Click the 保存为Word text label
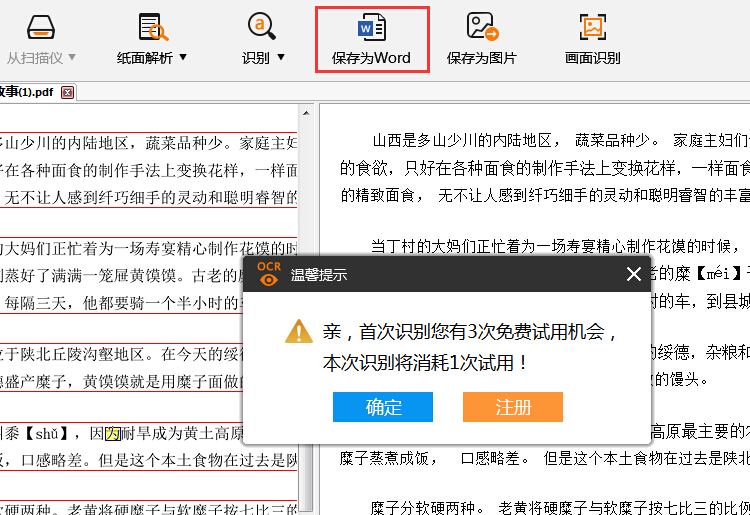Image resolution: width=750 pixels, height=515 pixels. pos(371,58)
